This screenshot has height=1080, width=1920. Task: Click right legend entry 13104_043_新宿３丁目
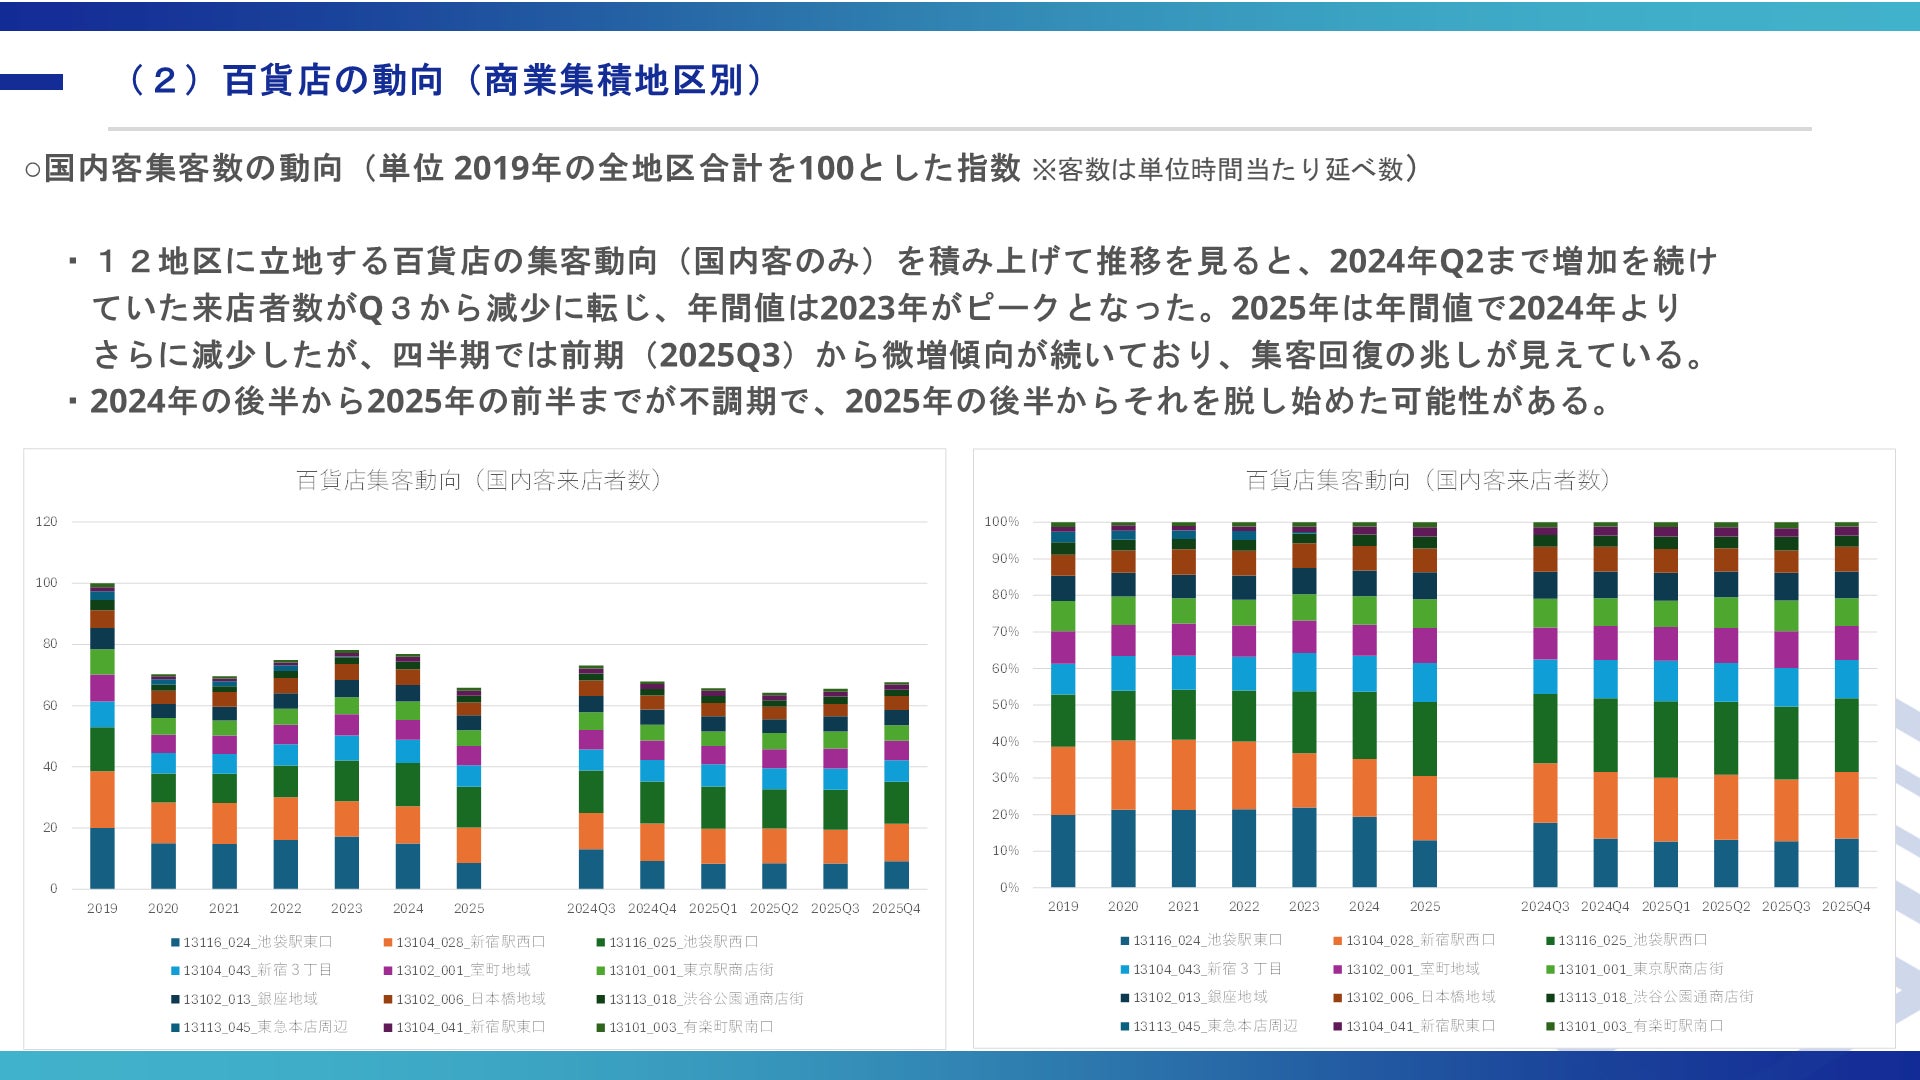pyautogui.click(x=1206, y=969)
